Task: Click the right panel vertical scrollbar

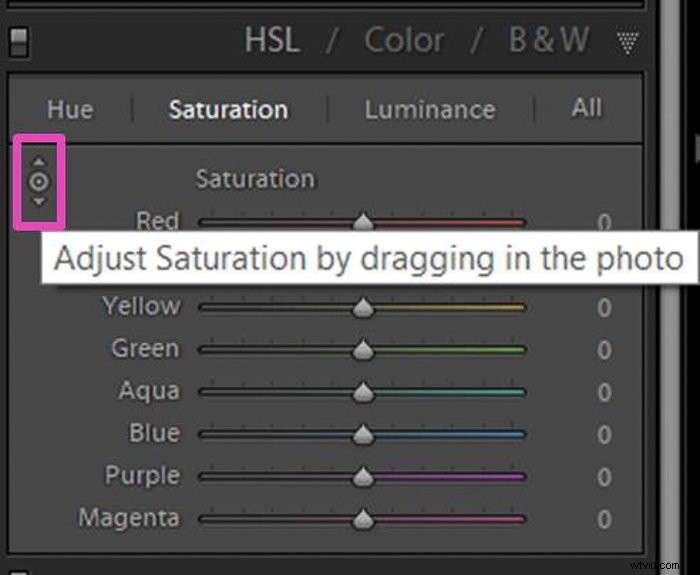Action: point(670,286)
